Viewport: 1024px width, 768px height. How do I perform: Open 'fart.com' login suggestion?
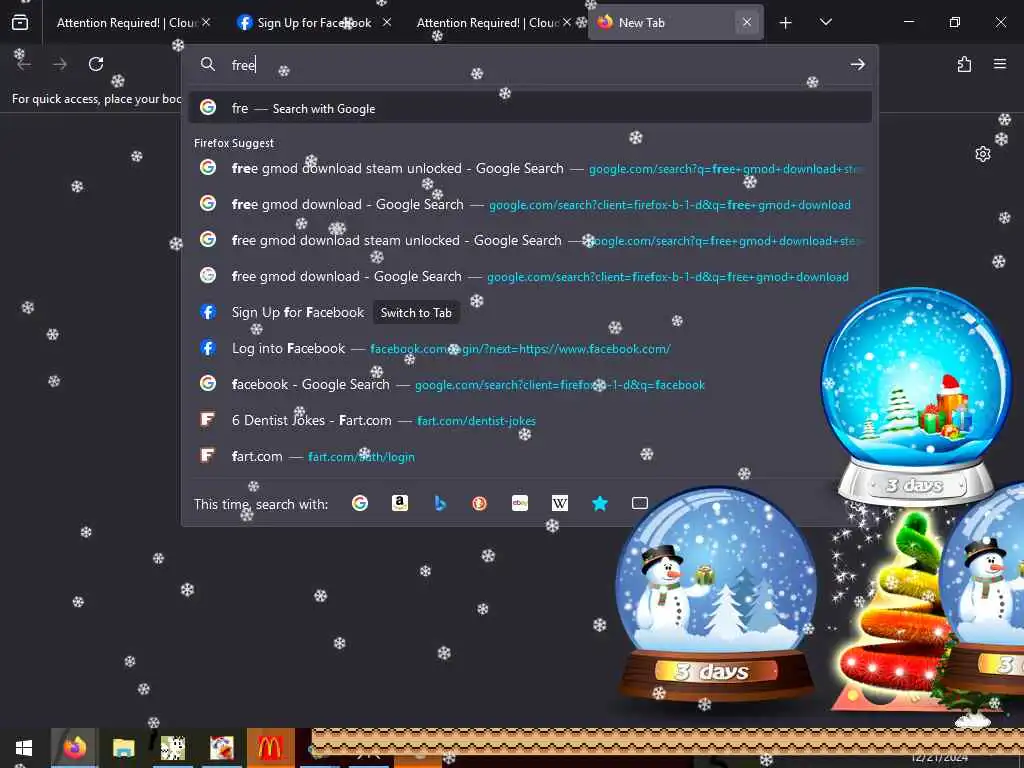(530, 456)
